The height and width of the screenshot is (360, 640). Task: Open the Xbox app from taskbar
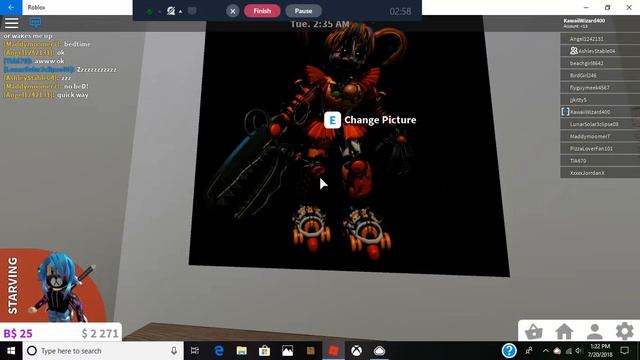point(356,351)
